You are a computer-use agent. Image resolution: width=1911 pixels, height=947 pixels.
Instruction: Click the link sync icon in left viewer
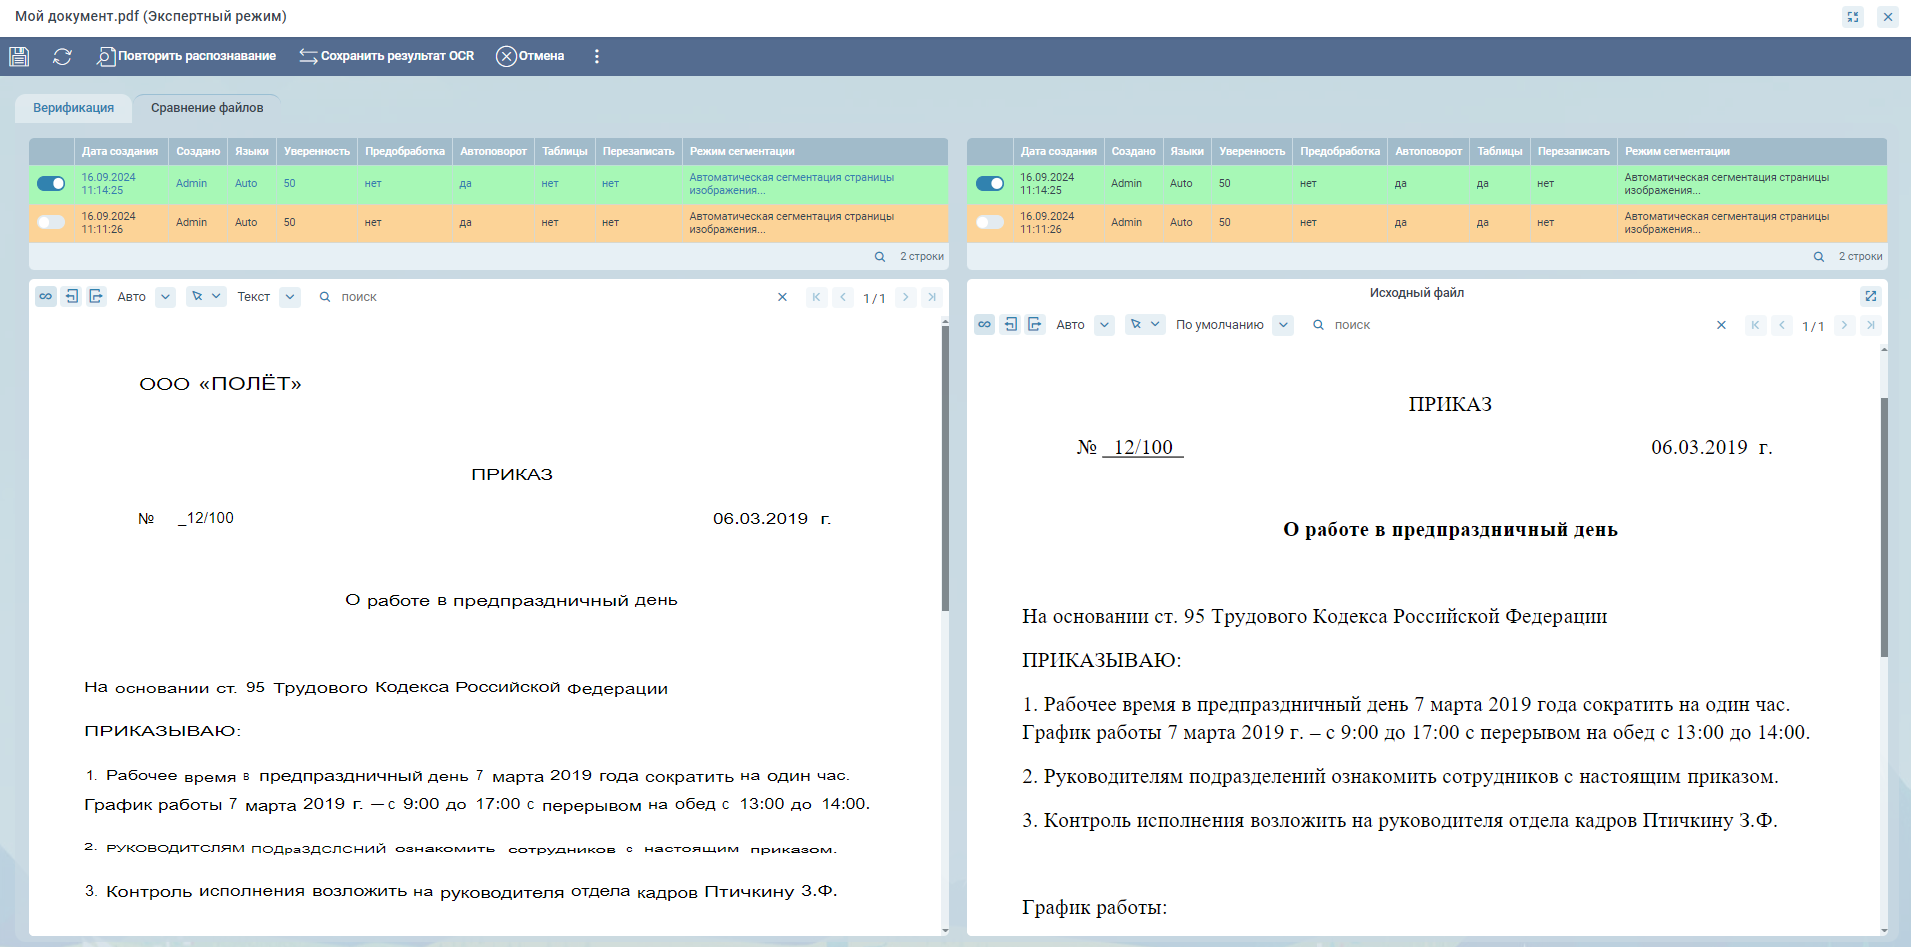pos(46,296)
